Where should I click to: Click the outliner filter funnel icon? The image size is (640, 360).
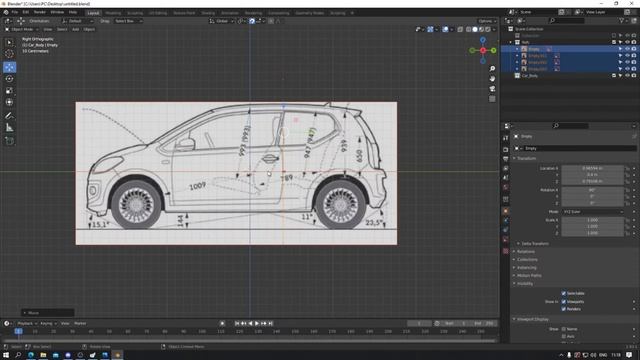tap(622, 20)
